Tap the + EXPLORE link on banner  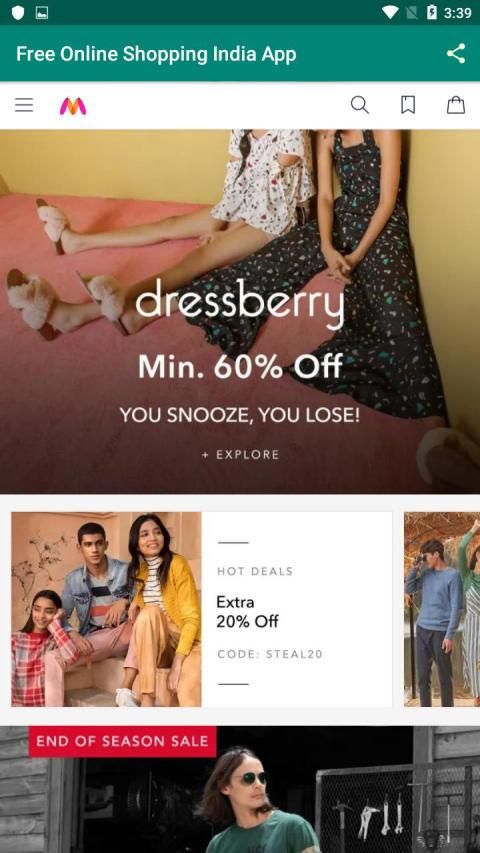click(x=240, y=455)
